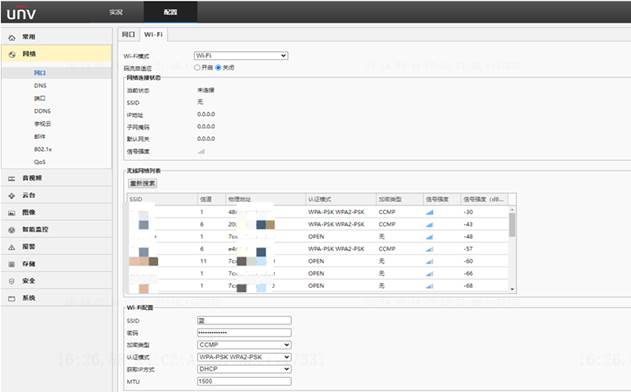
Task: Open the 云台 (PTZ) section icon
Action: (x=12, y=196)
